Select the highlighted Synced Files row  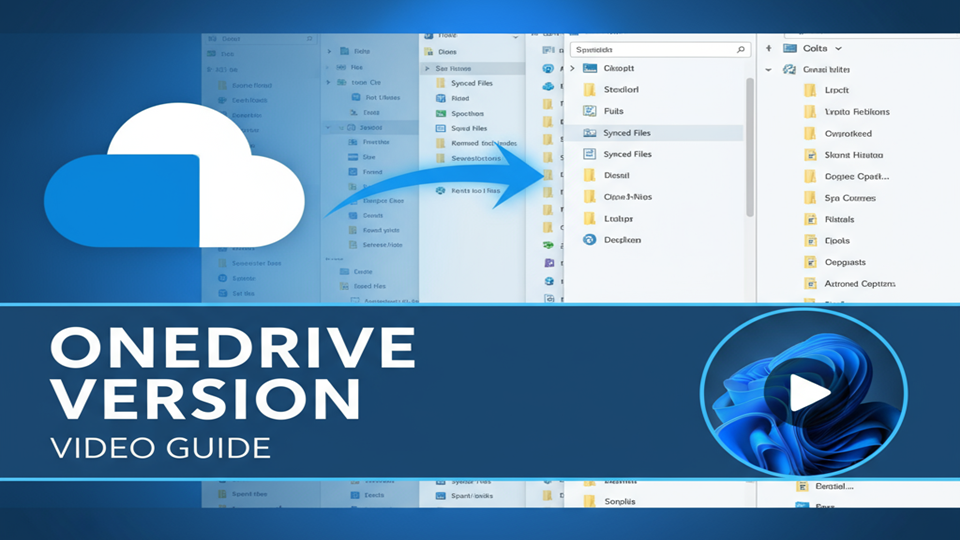pos(654,133)
